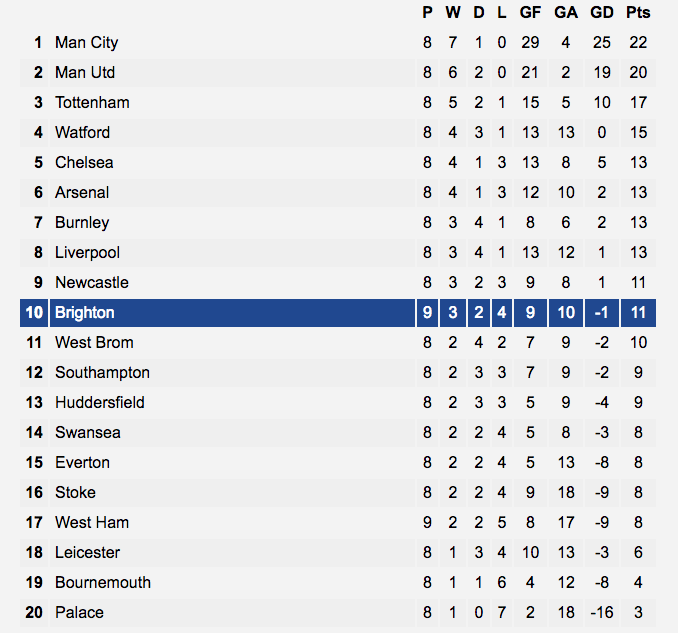Click the P column header
The image size is (678, 633).
427,13
